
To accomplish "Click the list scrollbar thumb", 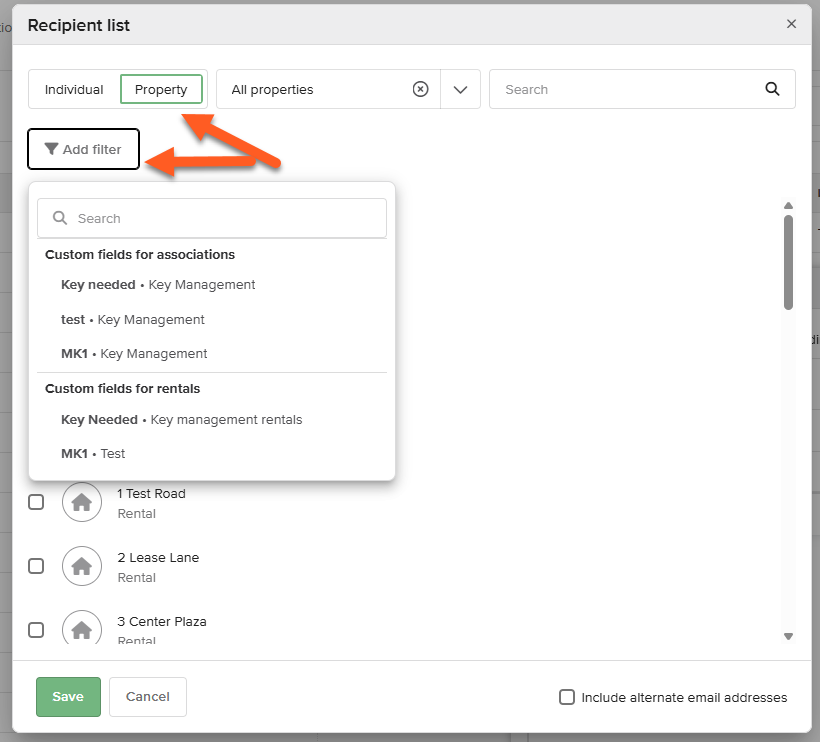I will (789, 262).
